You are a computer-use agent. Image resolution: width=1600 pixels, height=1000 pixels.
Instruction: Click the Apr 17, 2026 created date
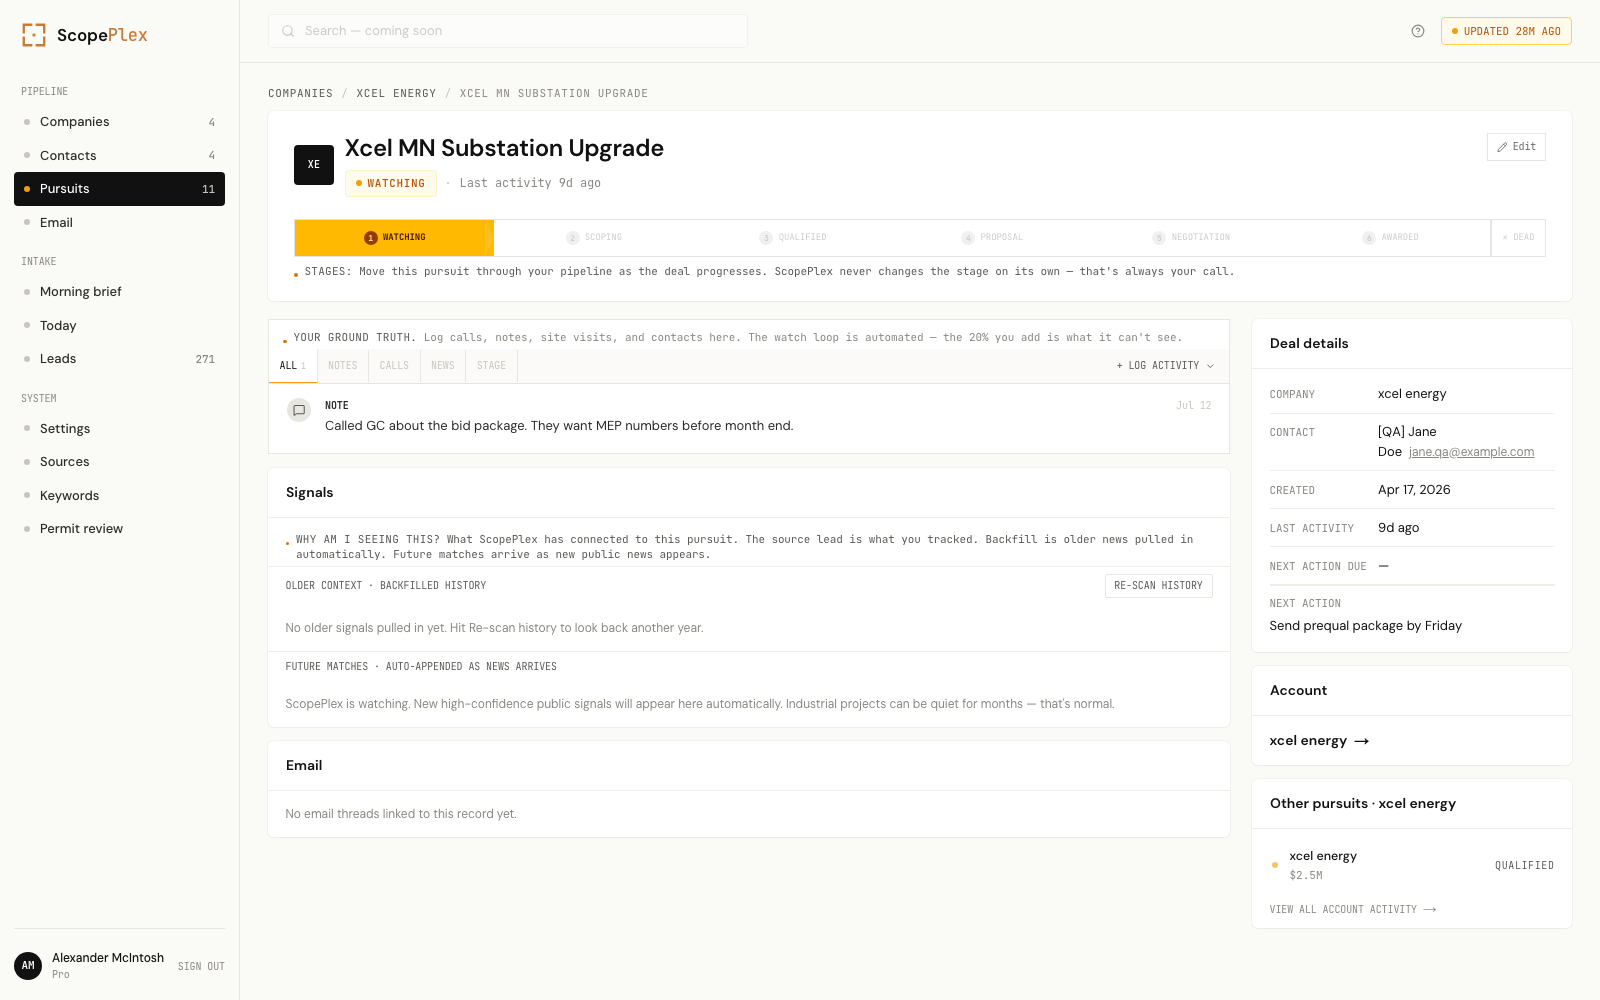click(x=1414, y=490)
